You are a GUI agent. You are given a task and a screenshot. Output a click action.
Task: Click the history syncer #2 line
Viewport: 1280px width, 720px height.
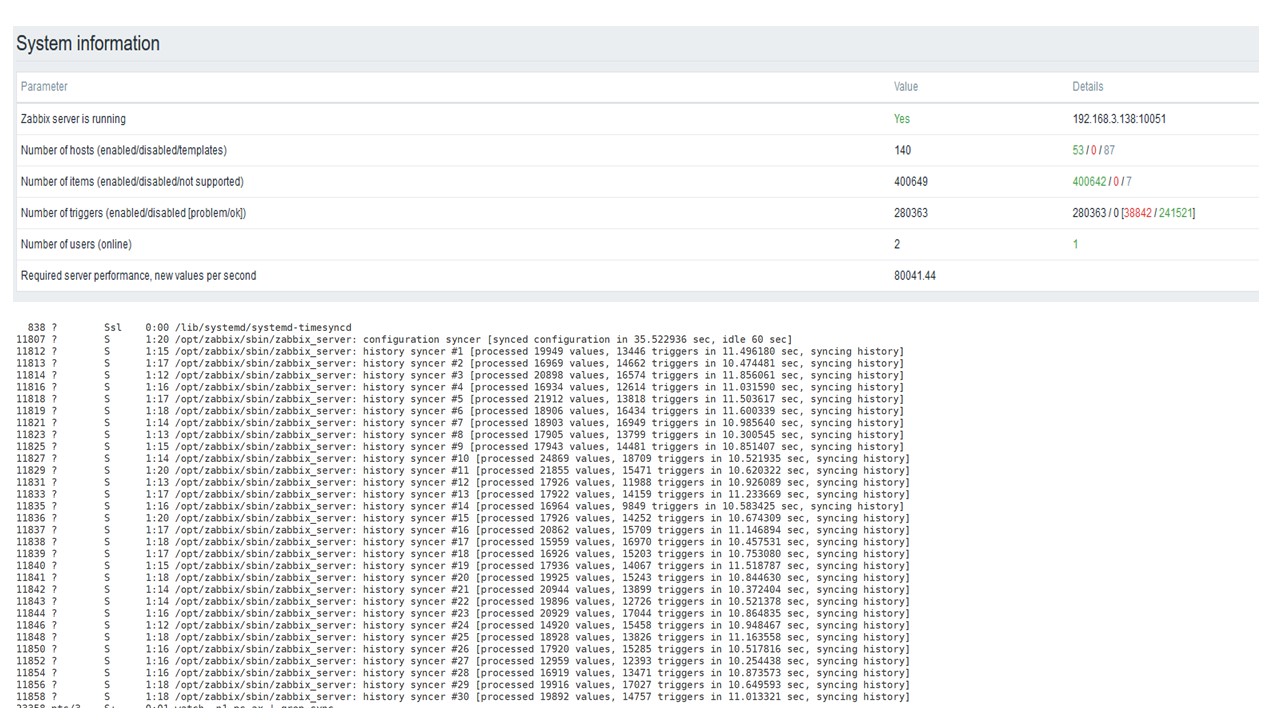460,364
